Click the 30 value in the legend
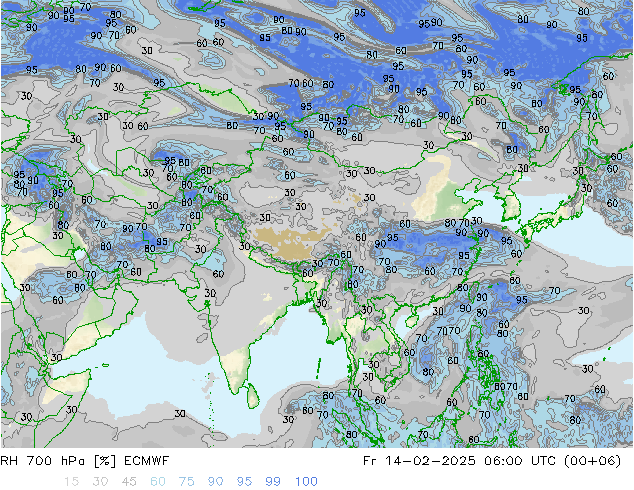 click(100, 482)
